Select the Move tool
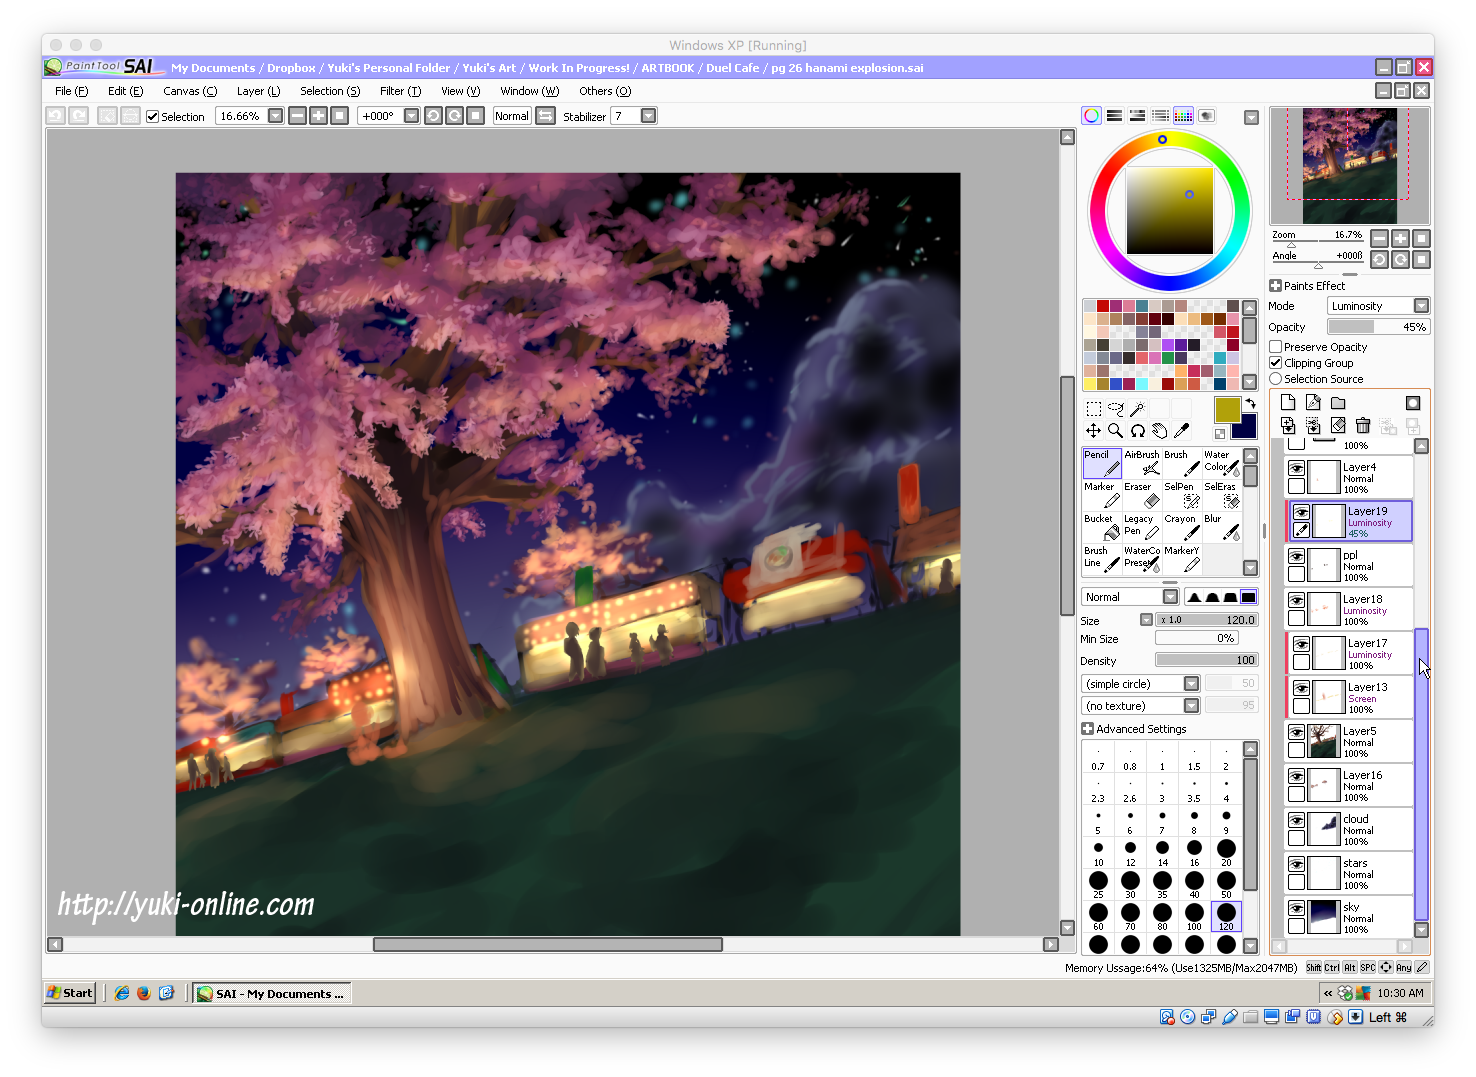Viewport: 1476px width, 1077px height. click(1094, 431)
